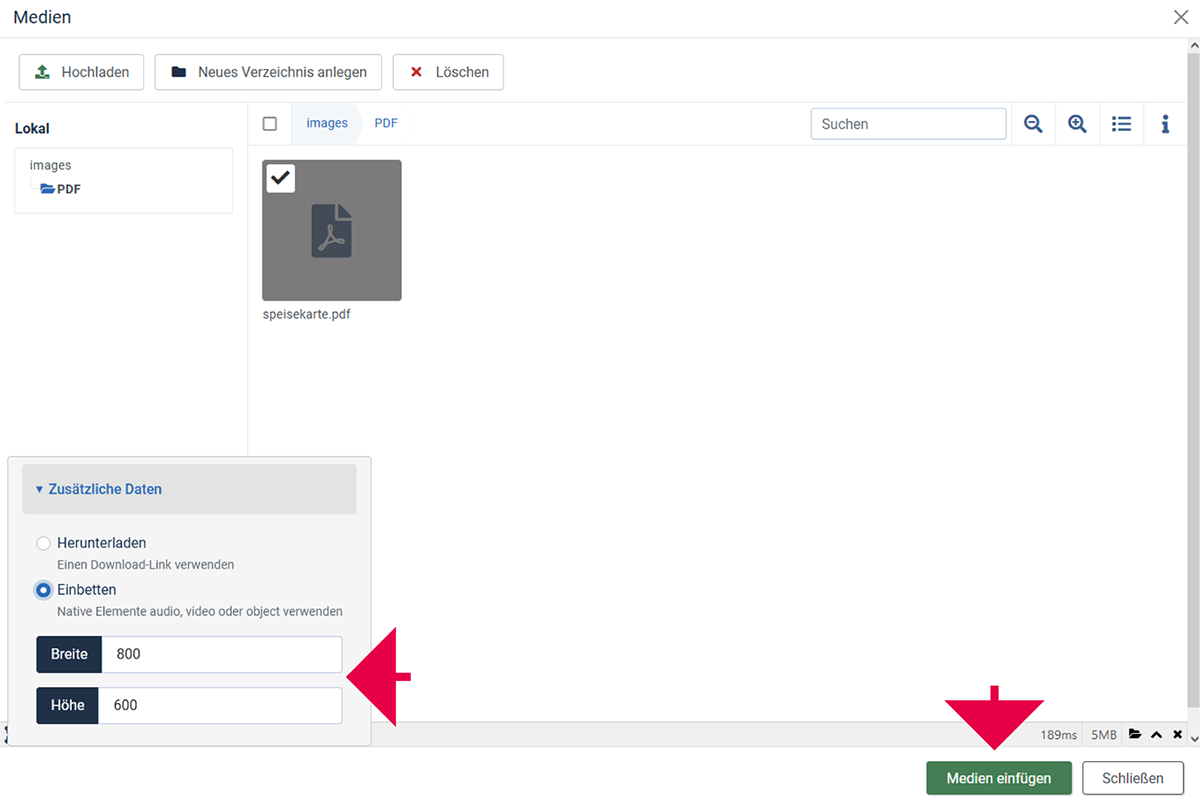
Task: Navigate to images in the breadcrumb
Action: (x=327, y=123)
